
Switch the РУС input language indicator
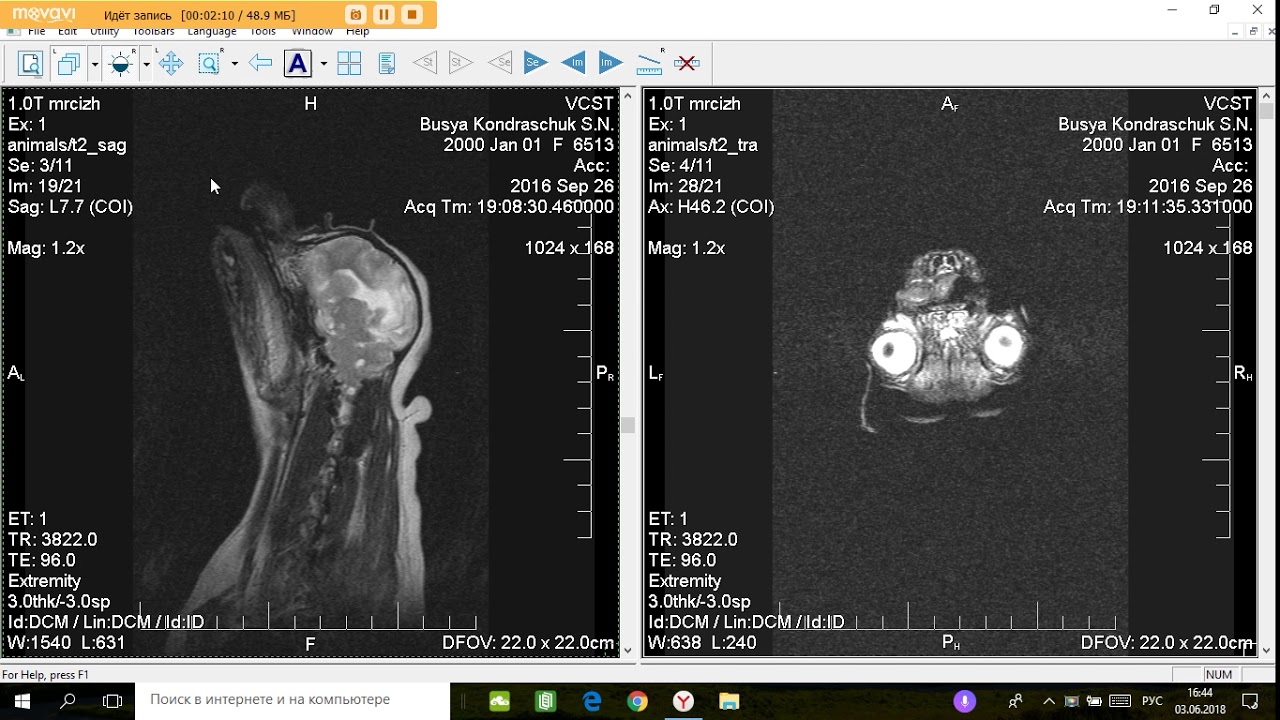click(1152, 701)
